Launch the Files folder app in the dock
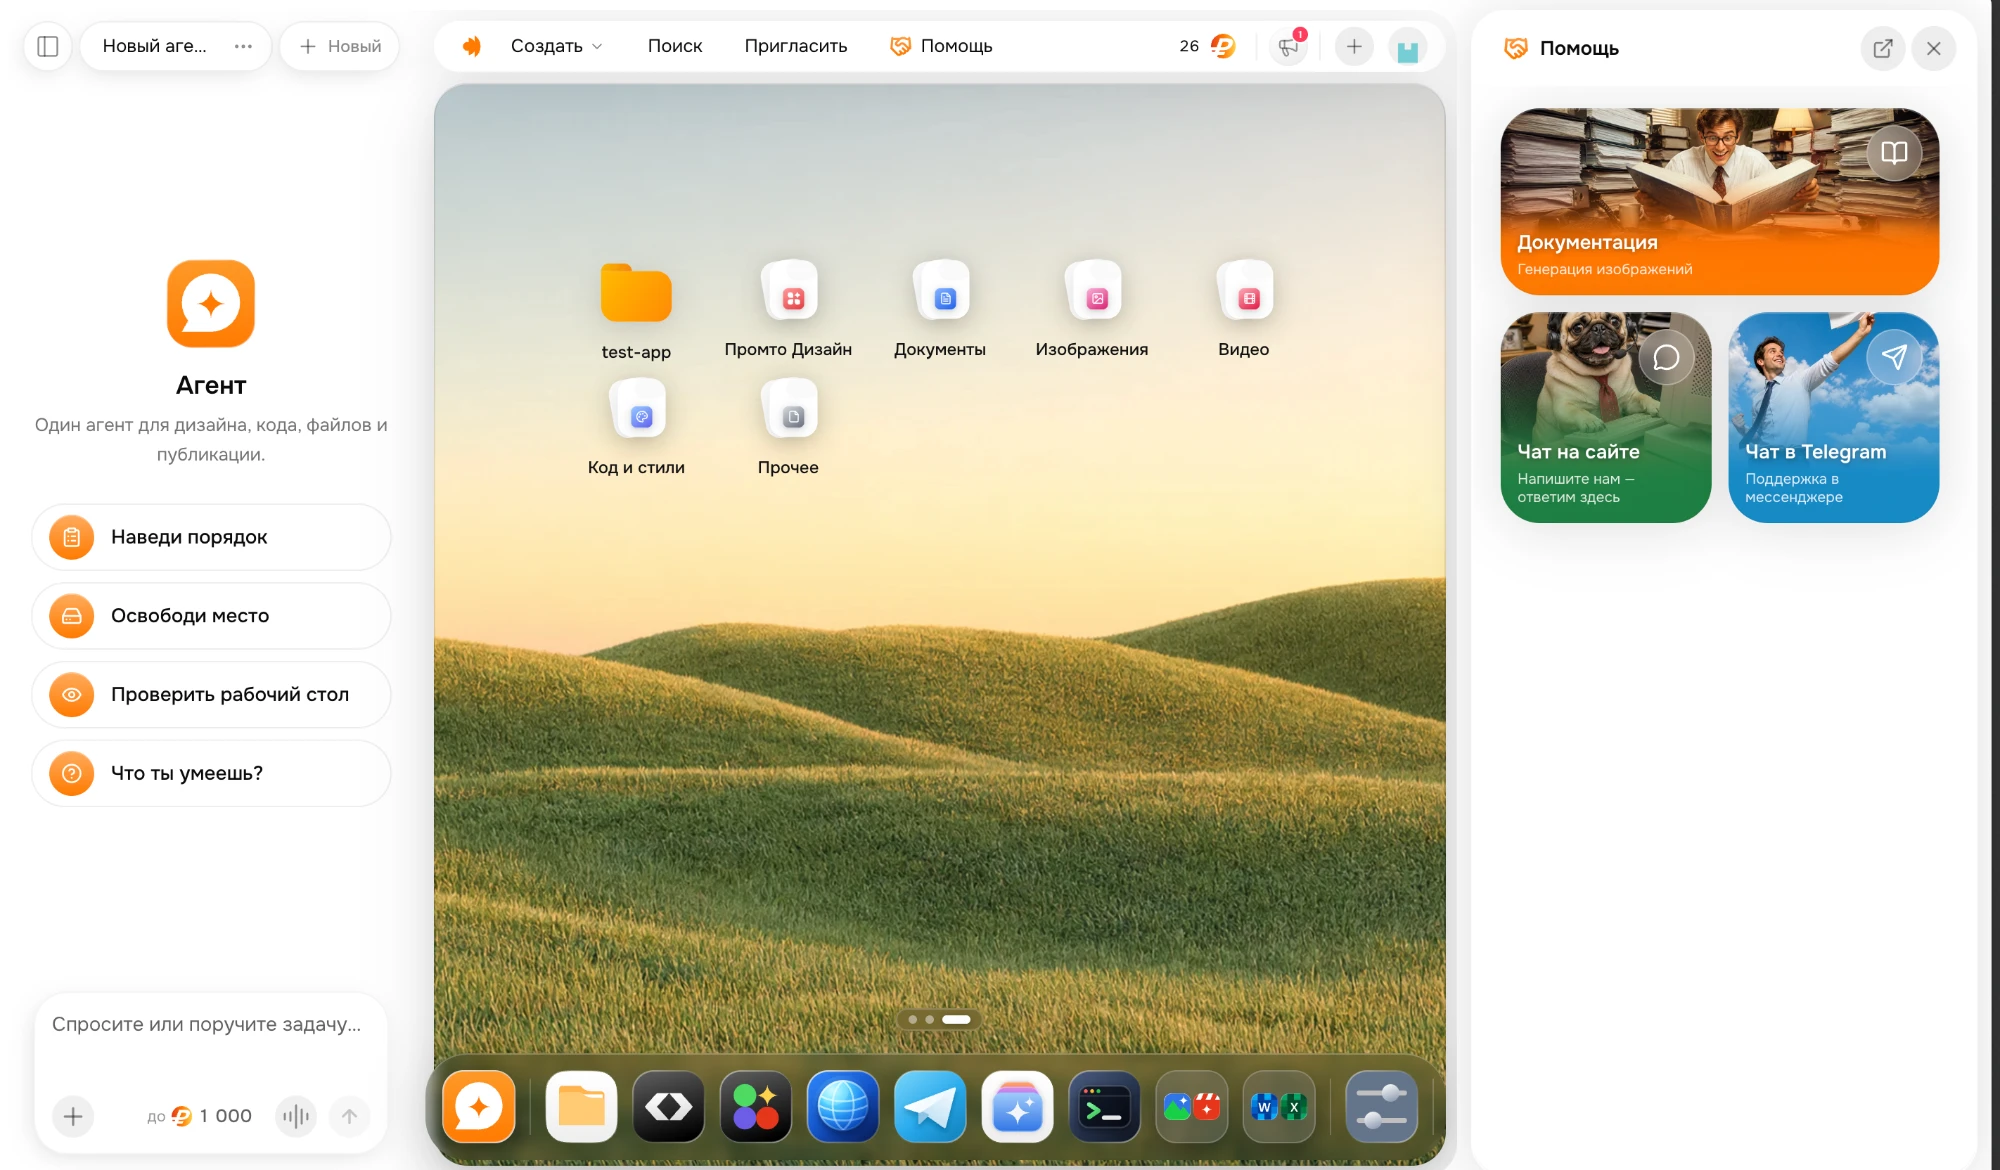Image resolution: width=2000 pixels, height=1170 pixels. (581, 1107)
